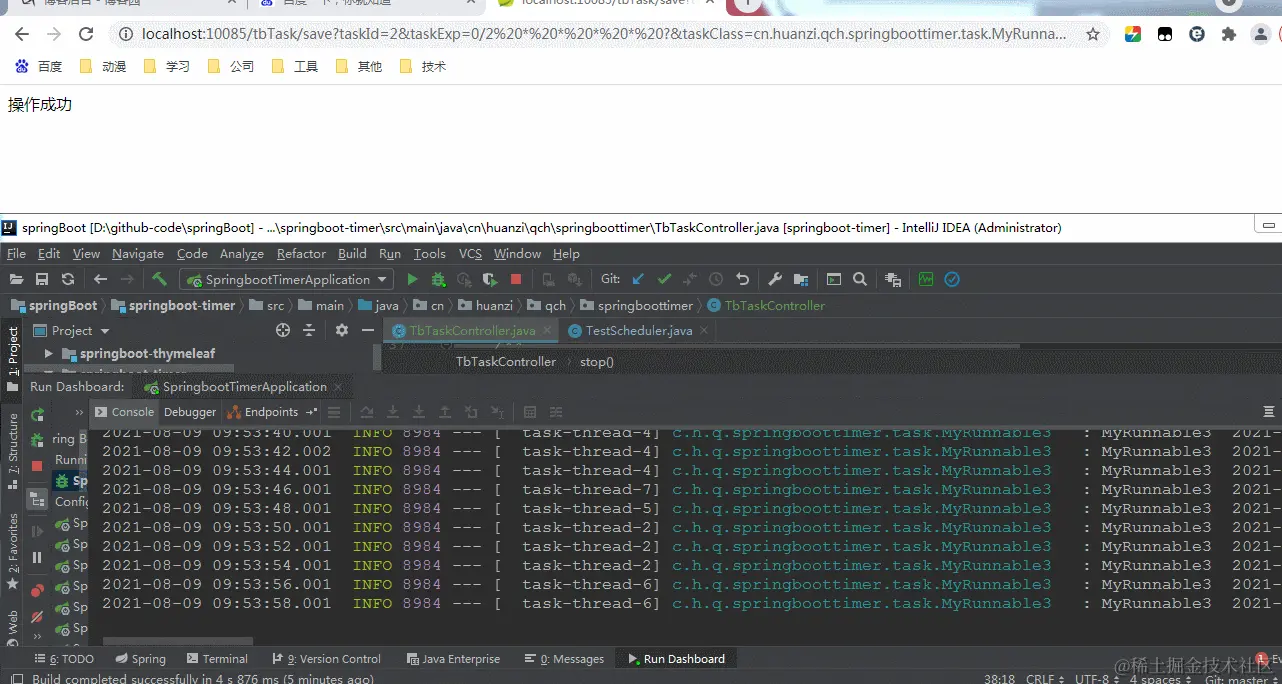Open the VCS menu
The height and width of the screenshot is (684, 1282).
click(470, 254)
